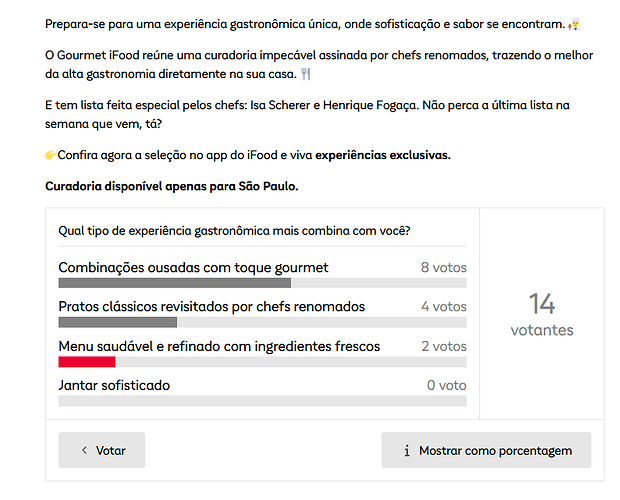Click the poll question text
Screen dimensions: 620x500
tap(234, 231)
